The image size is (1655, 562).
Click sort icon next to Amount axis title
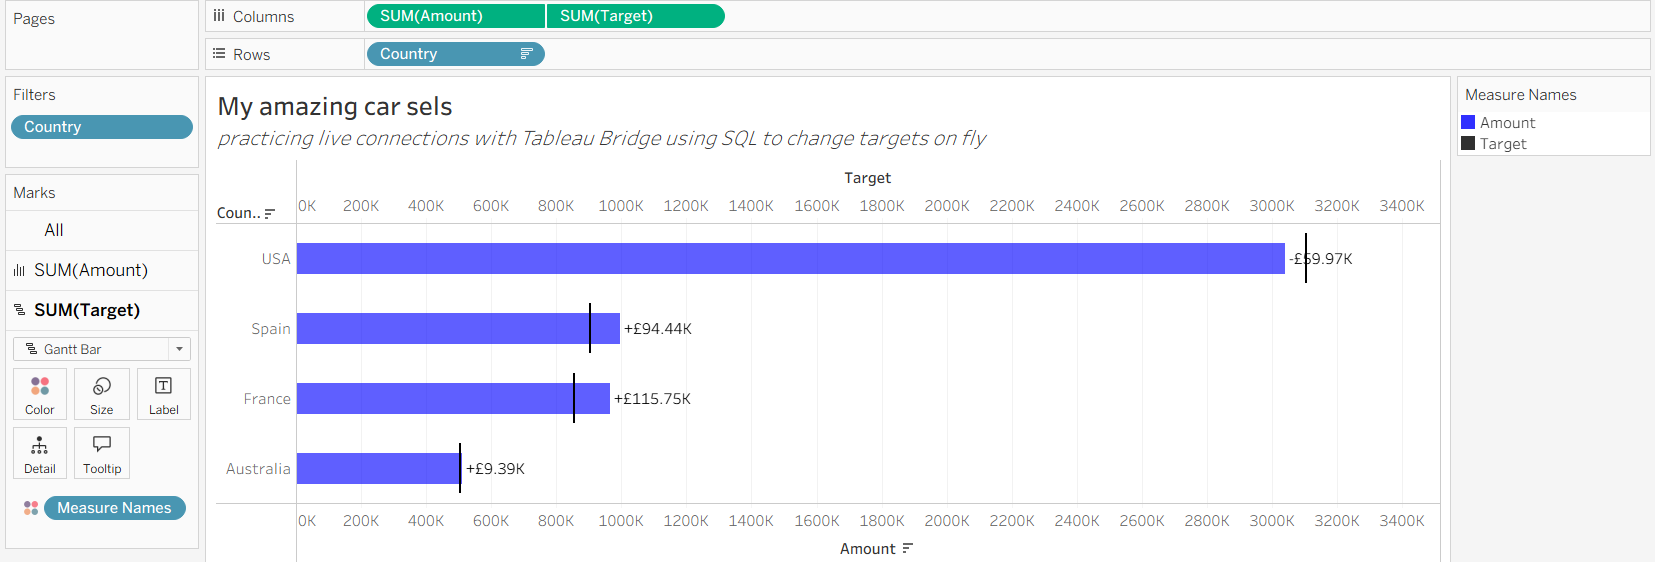pos(908,548)
